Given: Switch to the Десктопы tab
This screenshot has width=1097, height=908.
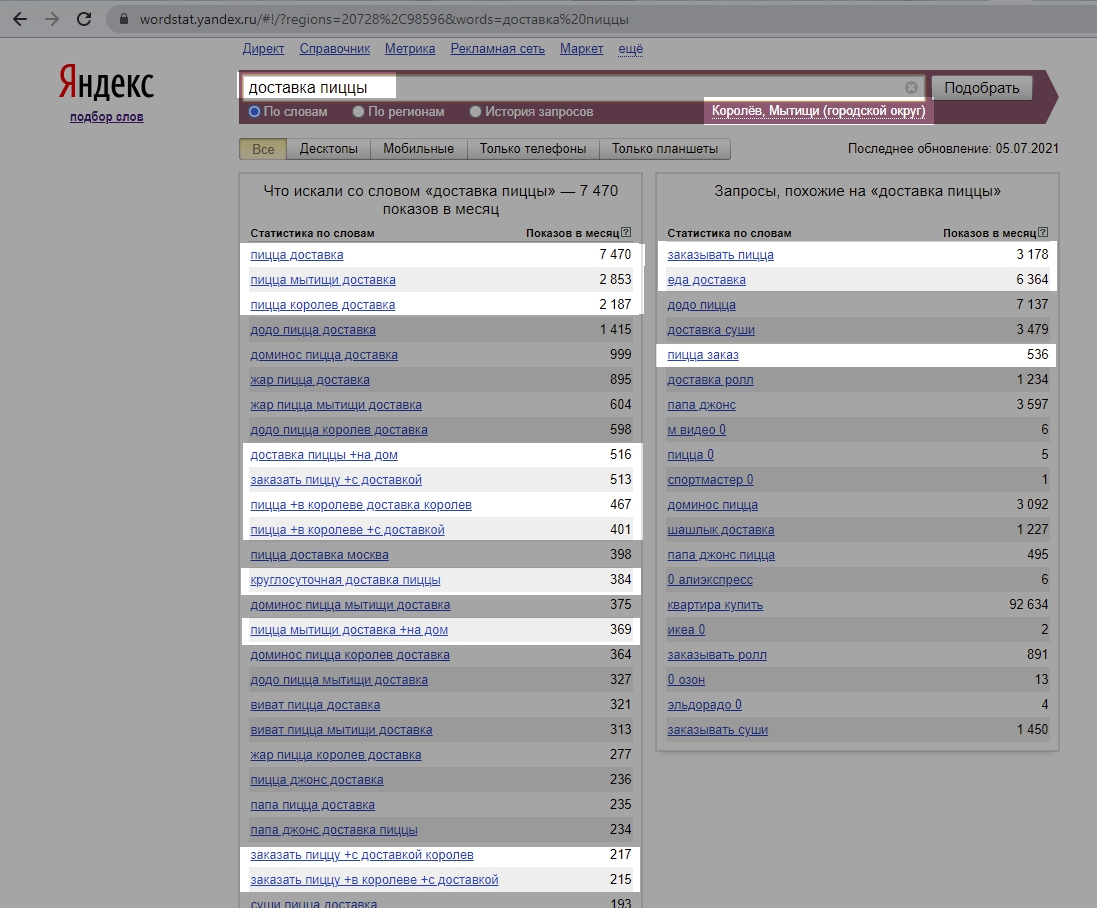Looking at the screenshot, I should (x=329, y=149).
